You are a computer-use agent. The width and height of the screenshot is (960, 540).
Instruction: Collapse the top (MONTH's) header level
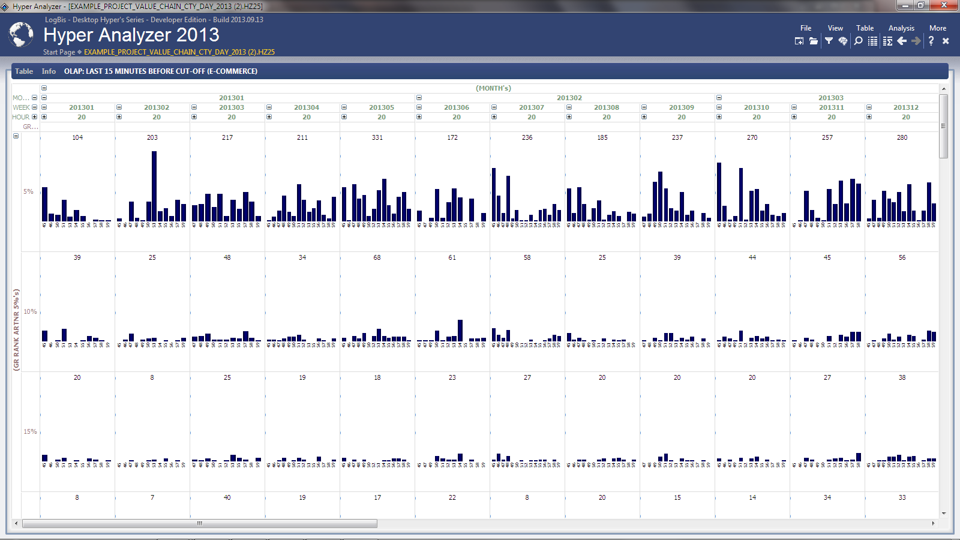click(x=44, y=88)
